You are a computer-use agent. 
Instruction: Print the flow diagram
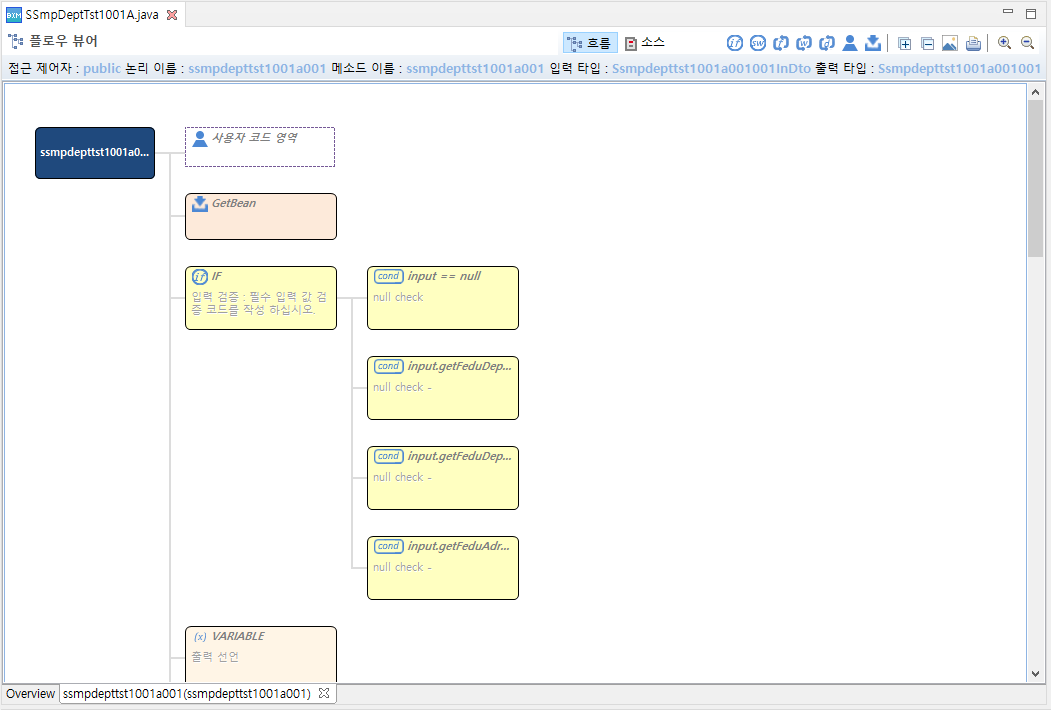point(972,43)
